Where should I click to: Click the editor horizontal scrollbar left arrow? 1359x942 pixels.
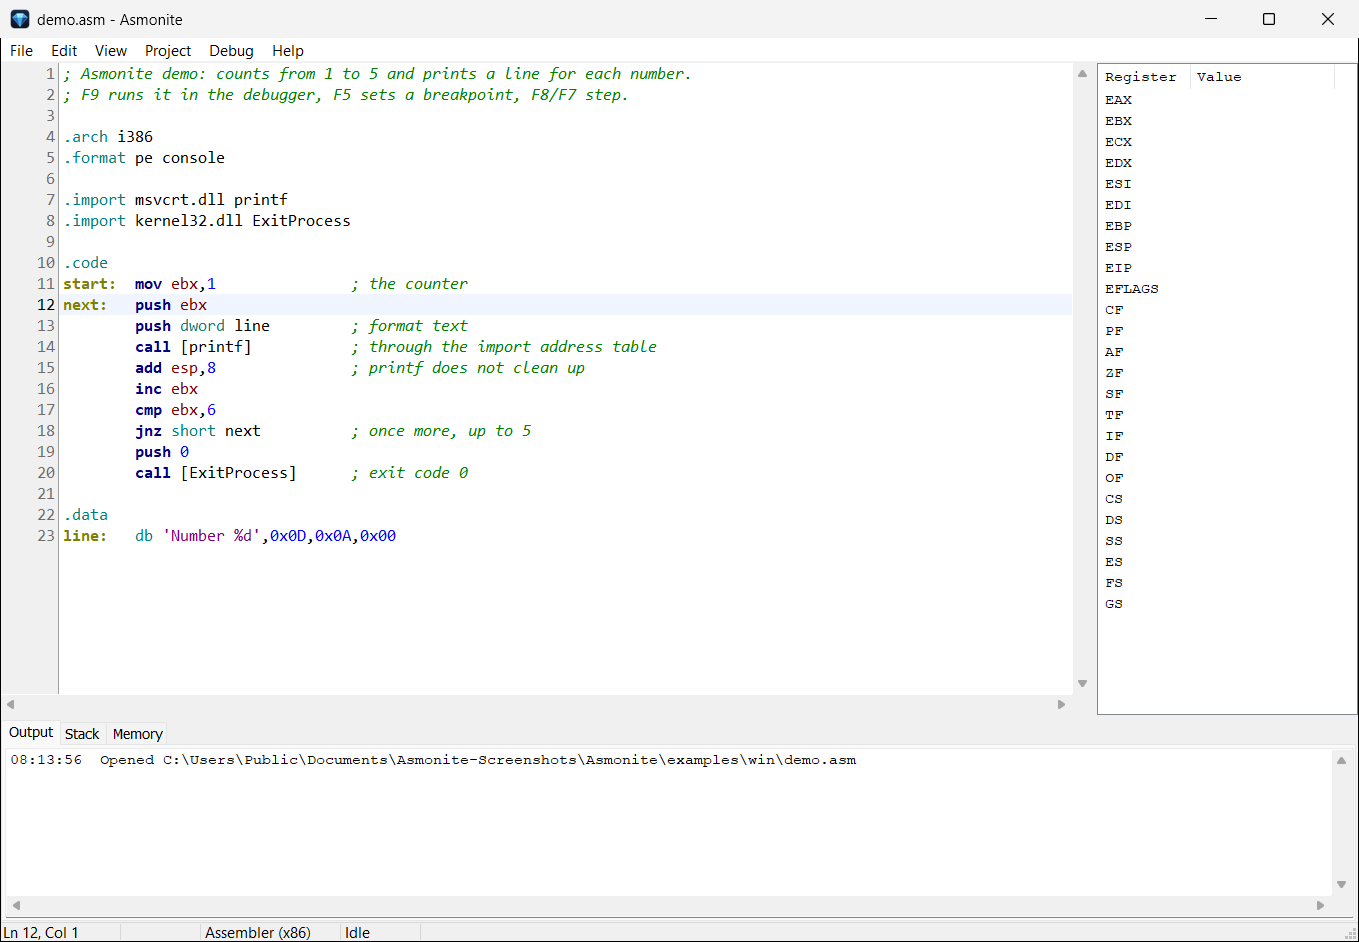(x=10, y=705)
